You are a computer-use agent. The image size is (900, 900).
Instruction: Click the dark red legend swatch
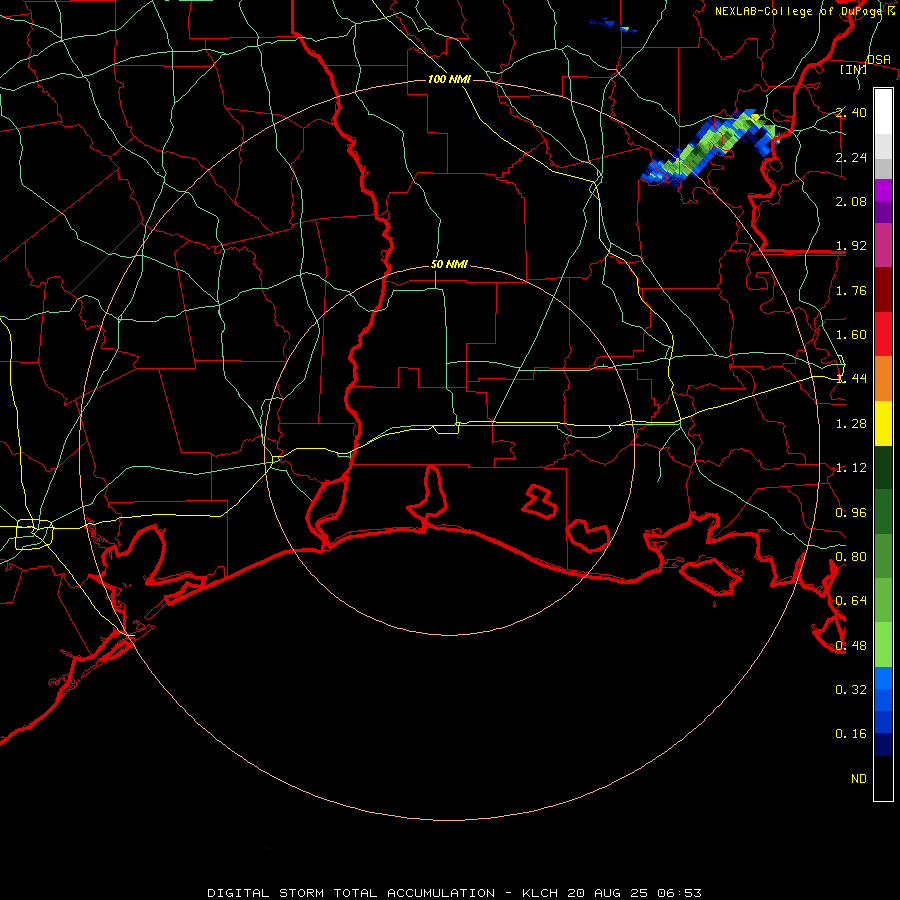pos(883,290)
